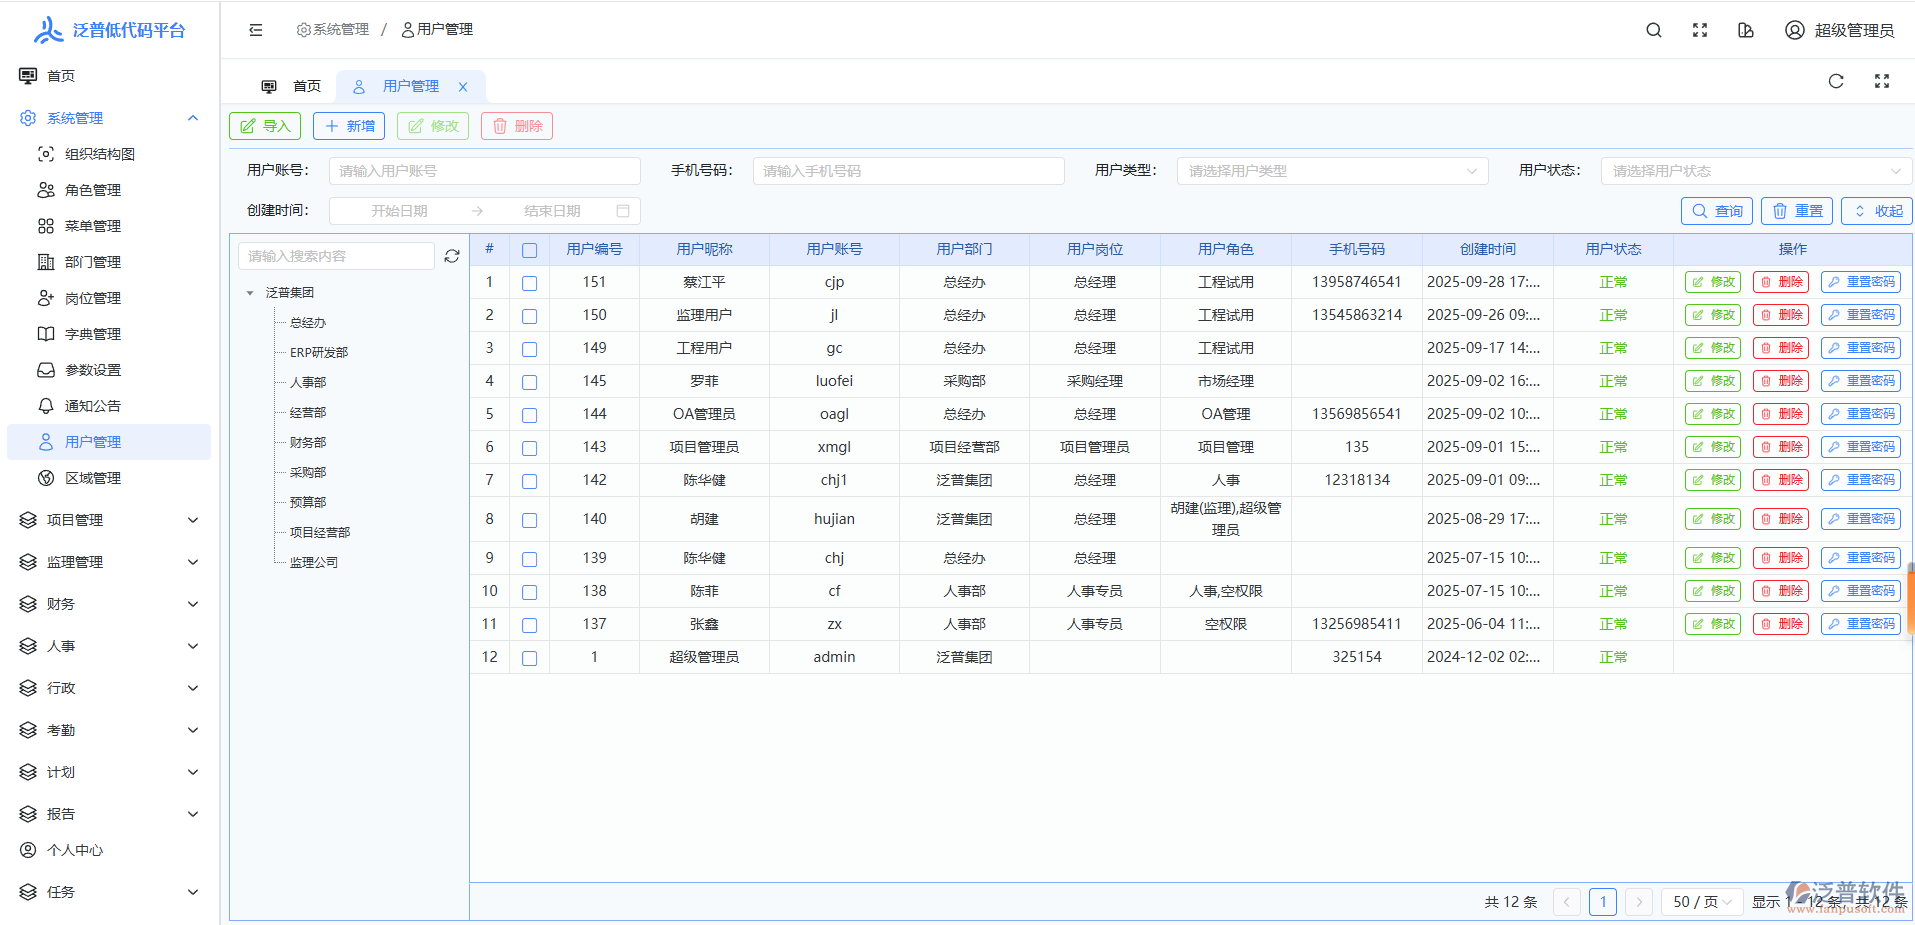The width and height of the screenshot is (1915, 925).
Task: Open the 50/页 page size dropdown
Action: pos(1701,901)
